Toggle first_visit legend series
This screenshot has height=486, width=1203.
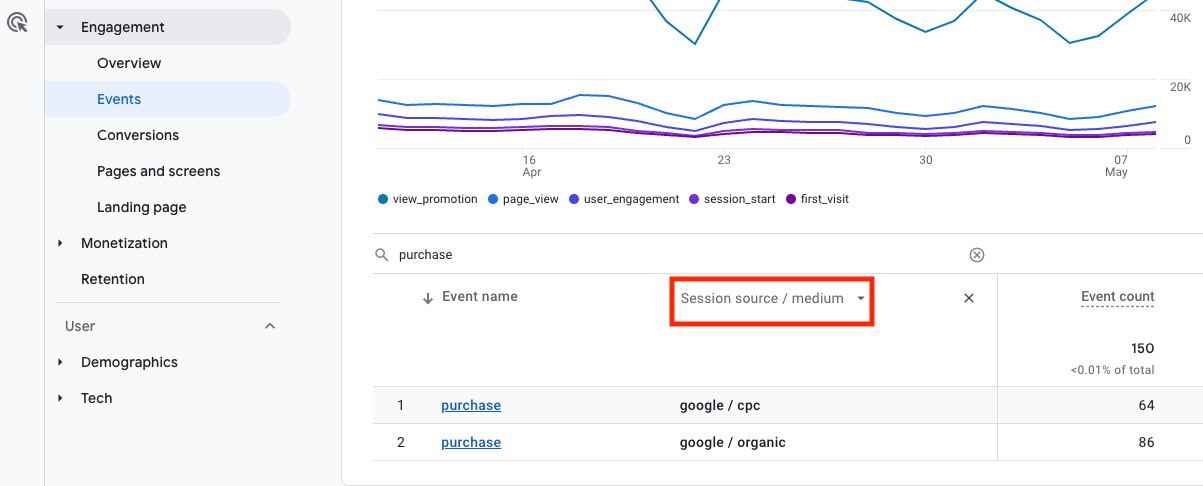click(x=817, y=199)
